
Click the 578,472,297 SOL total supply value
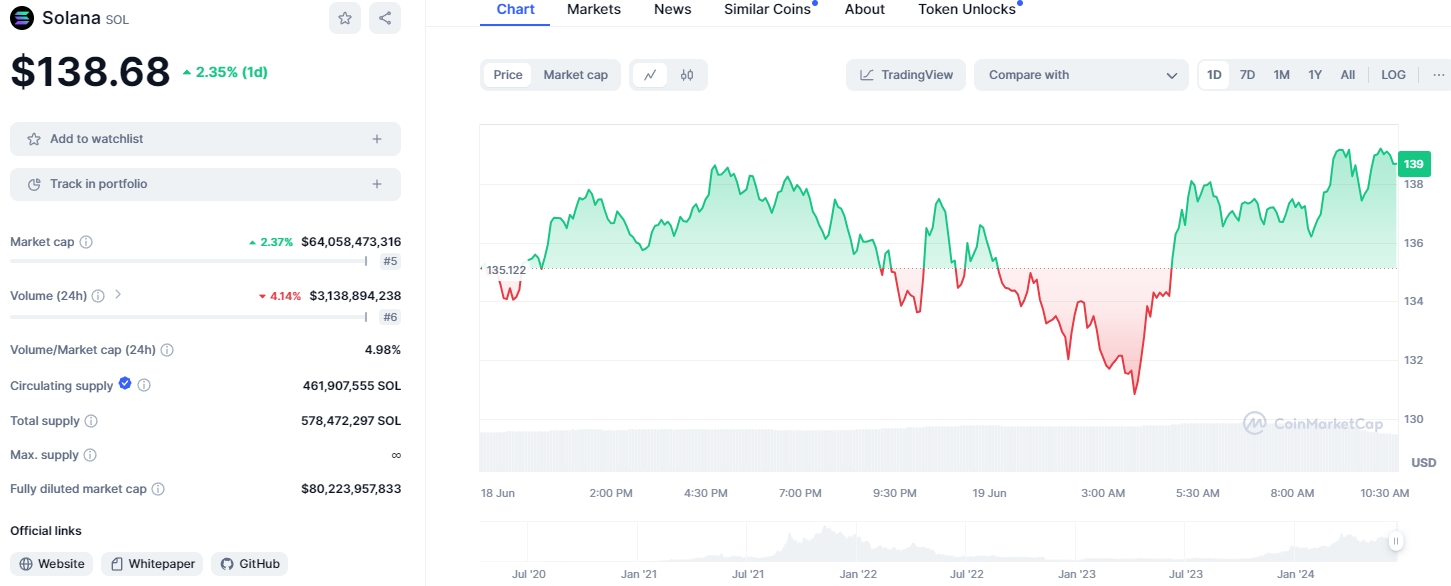(x=351, y=421)
